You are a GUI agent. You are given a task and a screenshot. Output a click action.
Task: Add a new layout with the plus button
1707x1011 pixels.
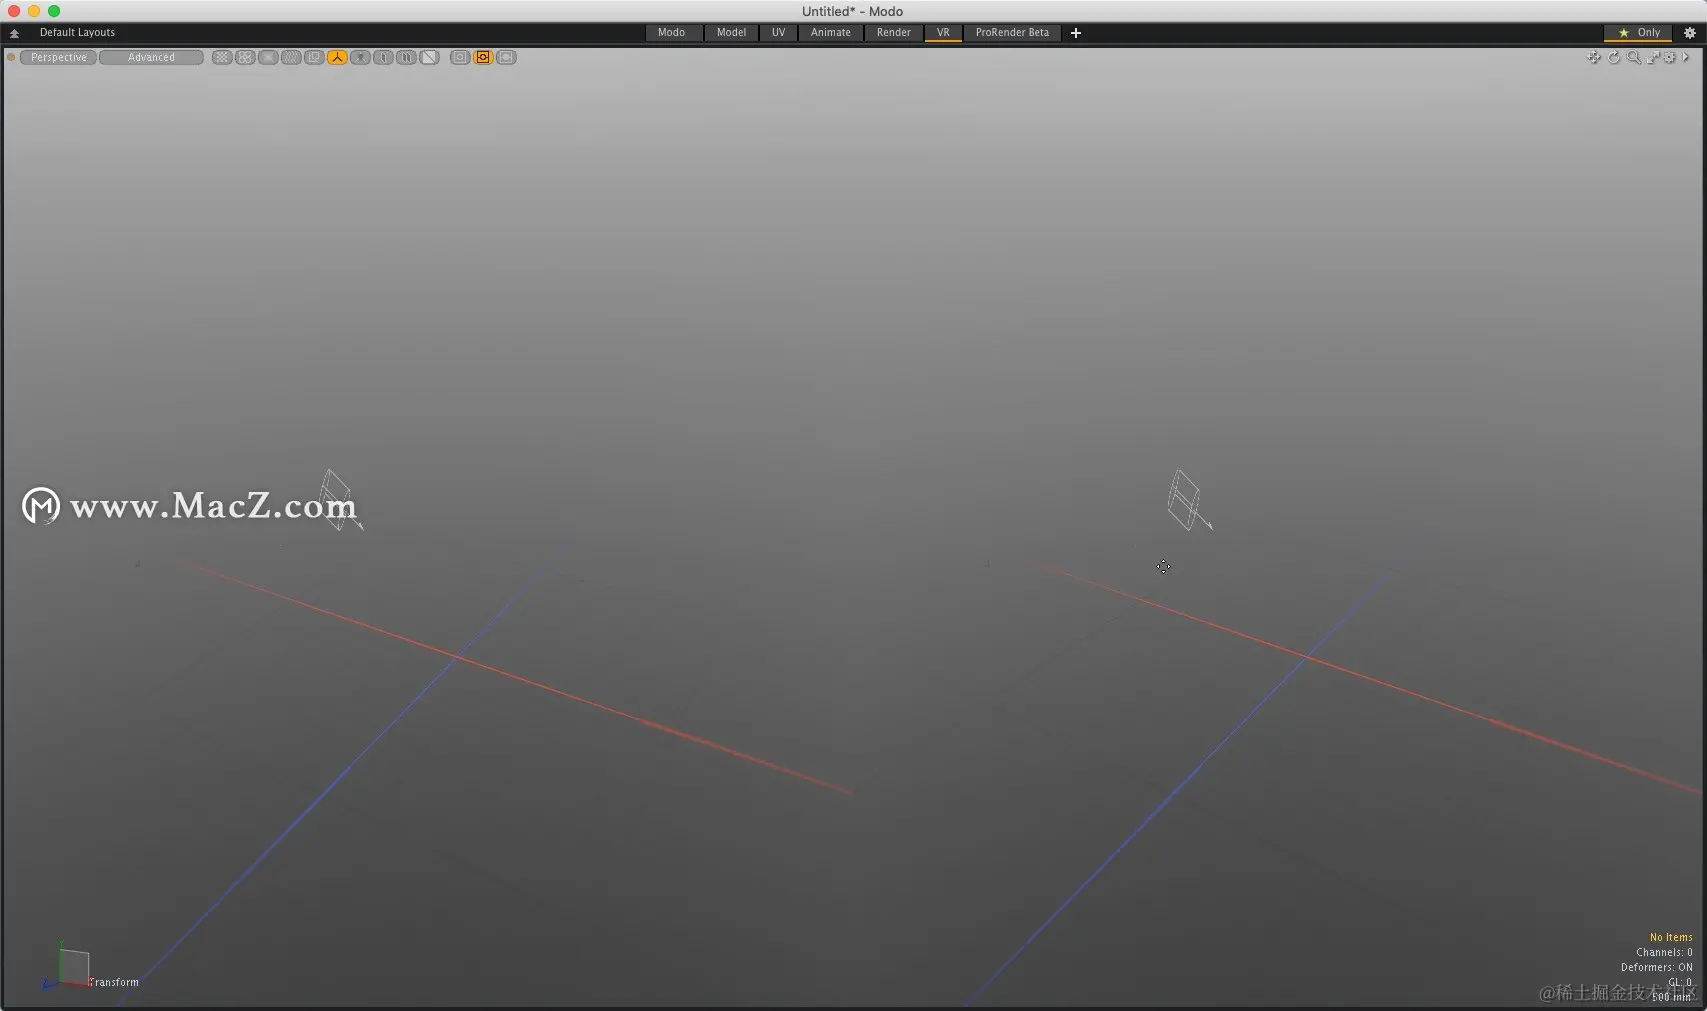click(x=1076, y=33)
